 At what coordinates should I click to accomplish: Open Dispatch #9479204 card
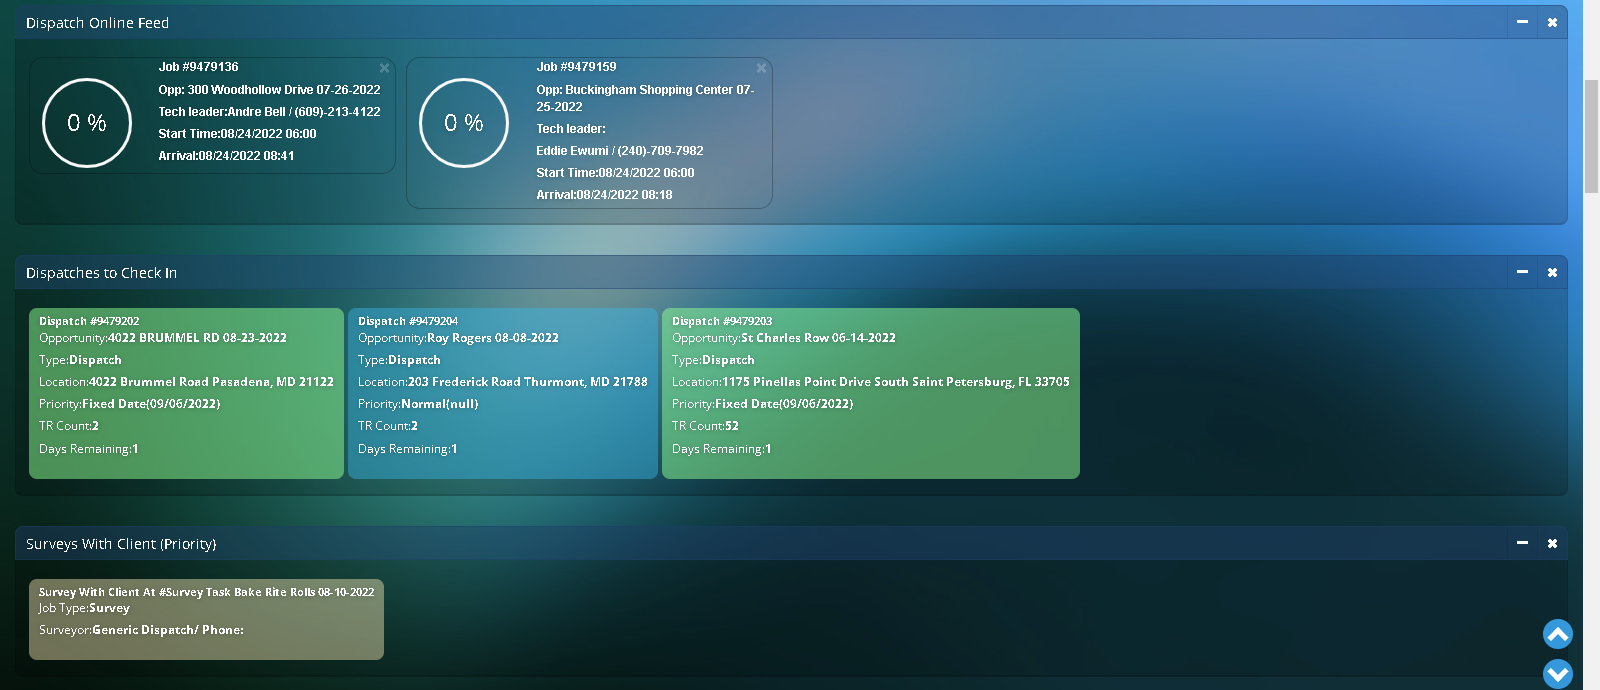tap(502, 393)
